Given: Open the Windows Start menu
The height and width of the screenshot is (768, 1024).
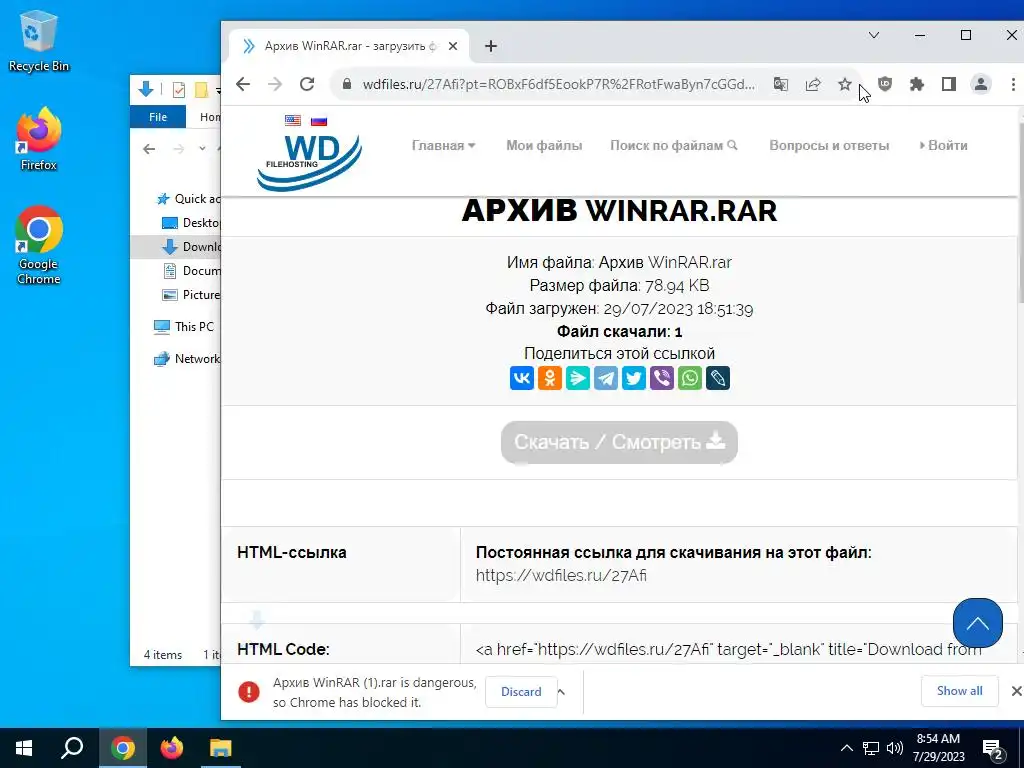Looking at the screenshot, I should (24, 748).
